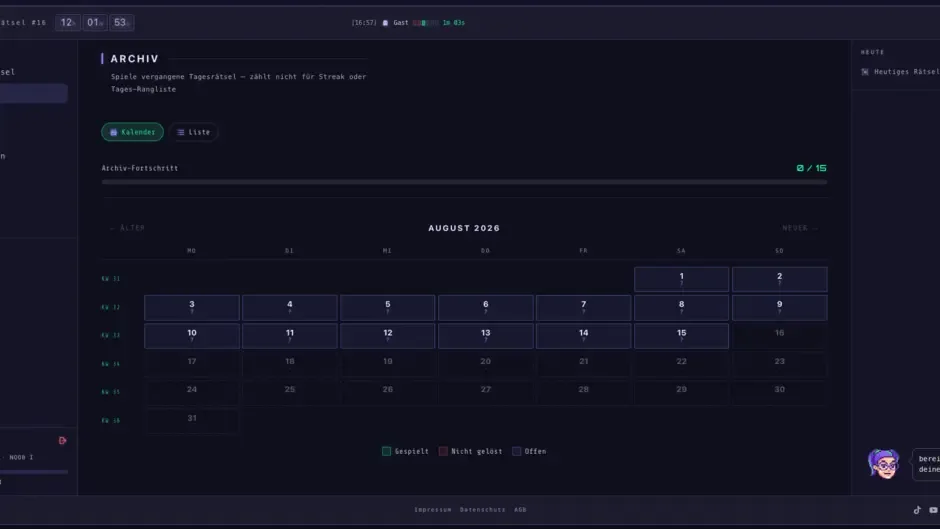The image size is (940, 529).
Task: Open the August 1 puzzle
Action: (x=682, y=279)
